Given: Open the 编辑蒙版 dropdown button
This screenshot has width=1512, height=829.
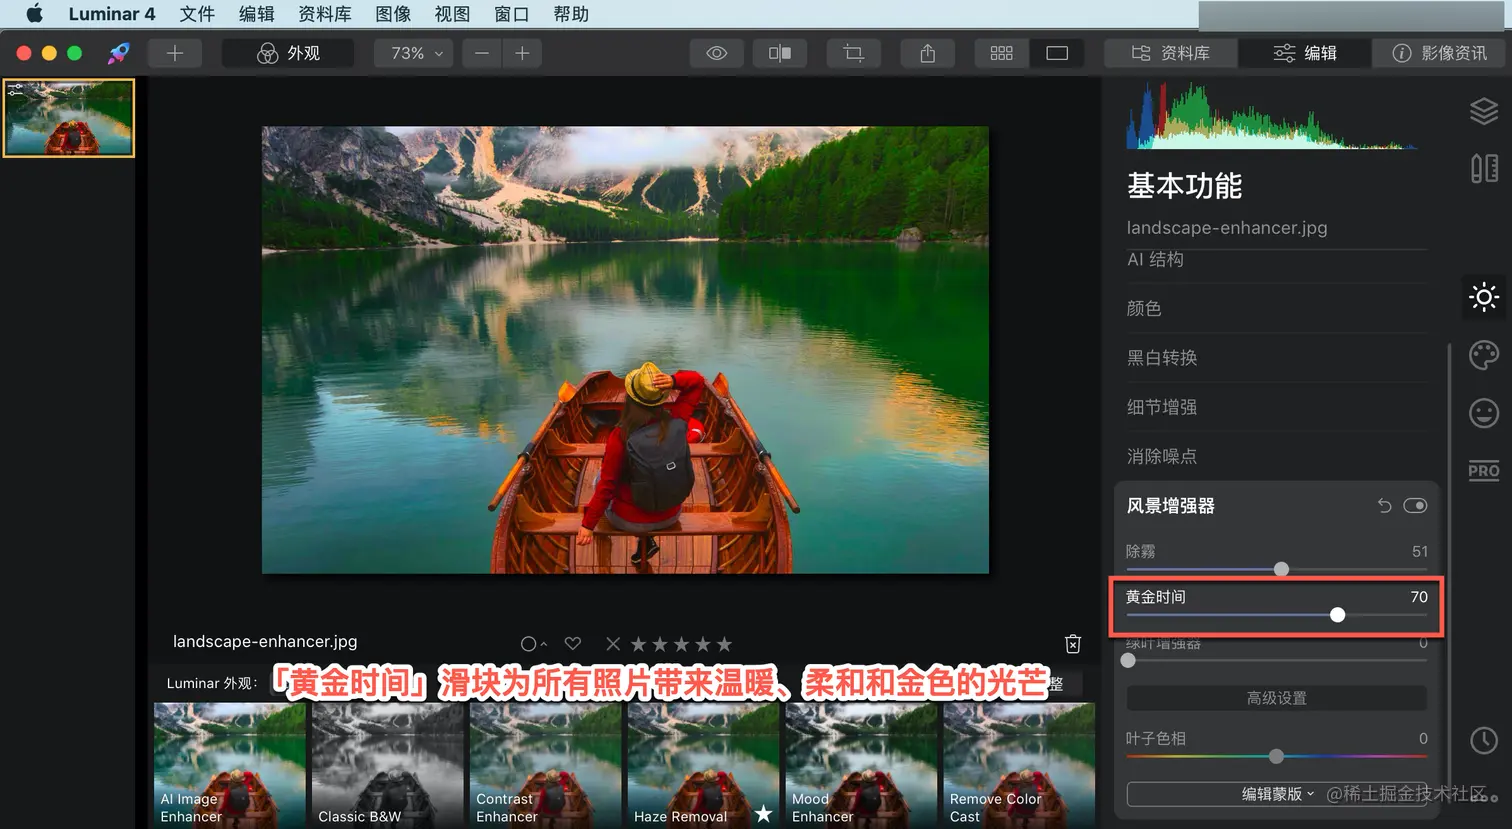Looking at the screenshot, I should (1277, 794).
